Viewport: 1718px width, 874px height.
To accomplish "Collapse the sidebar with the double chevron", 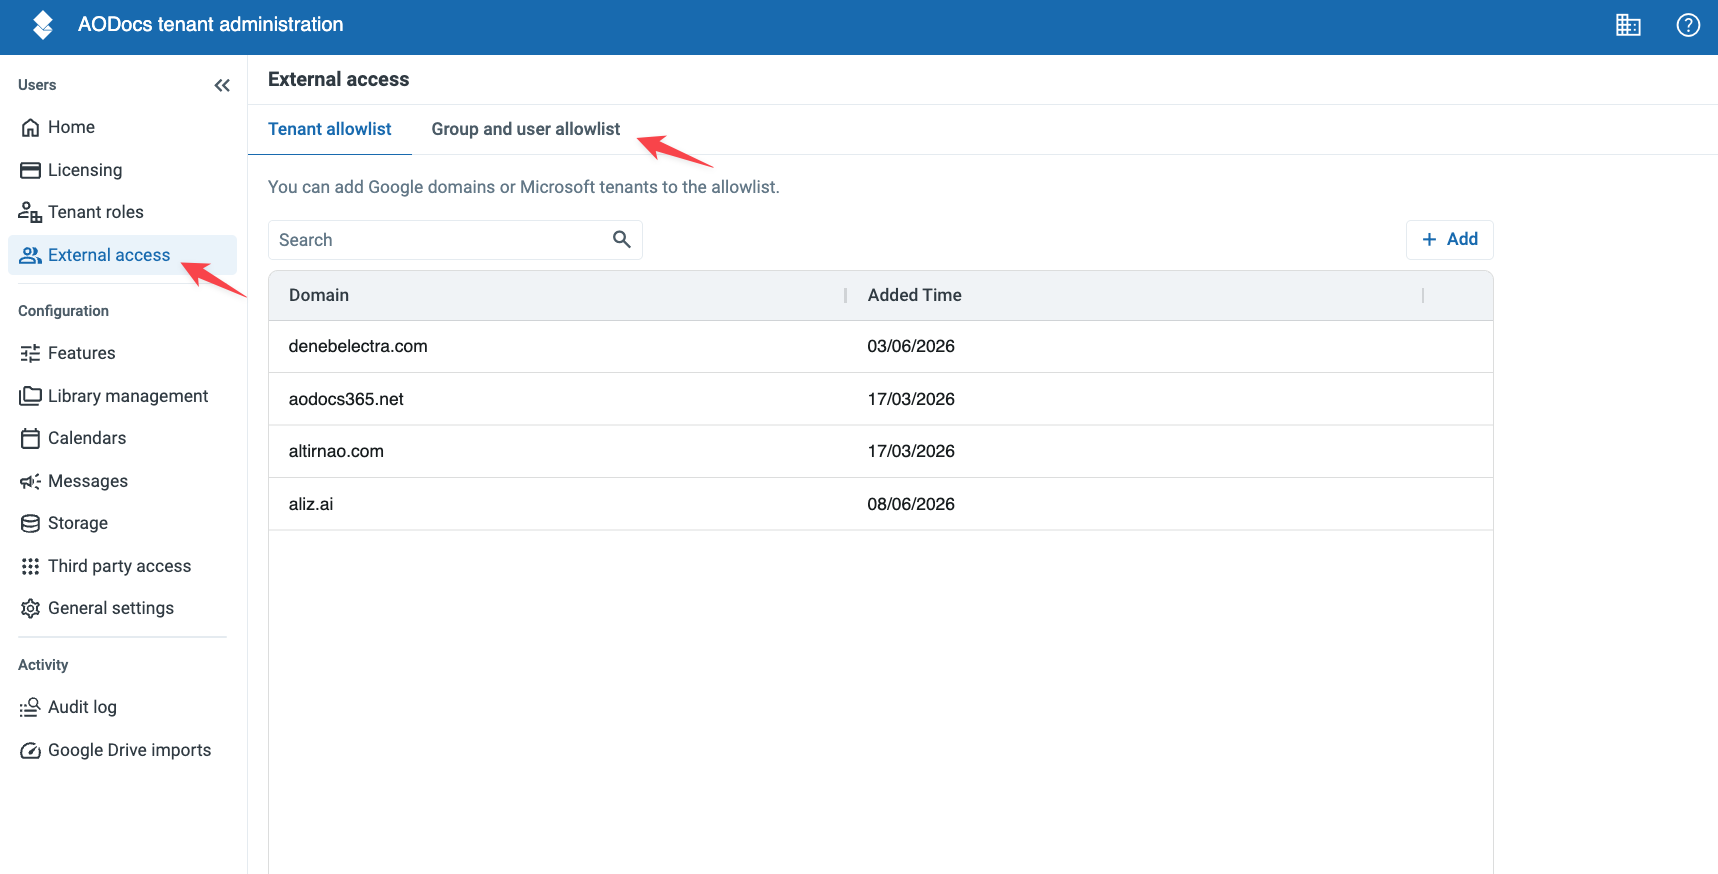I will 222,86.
